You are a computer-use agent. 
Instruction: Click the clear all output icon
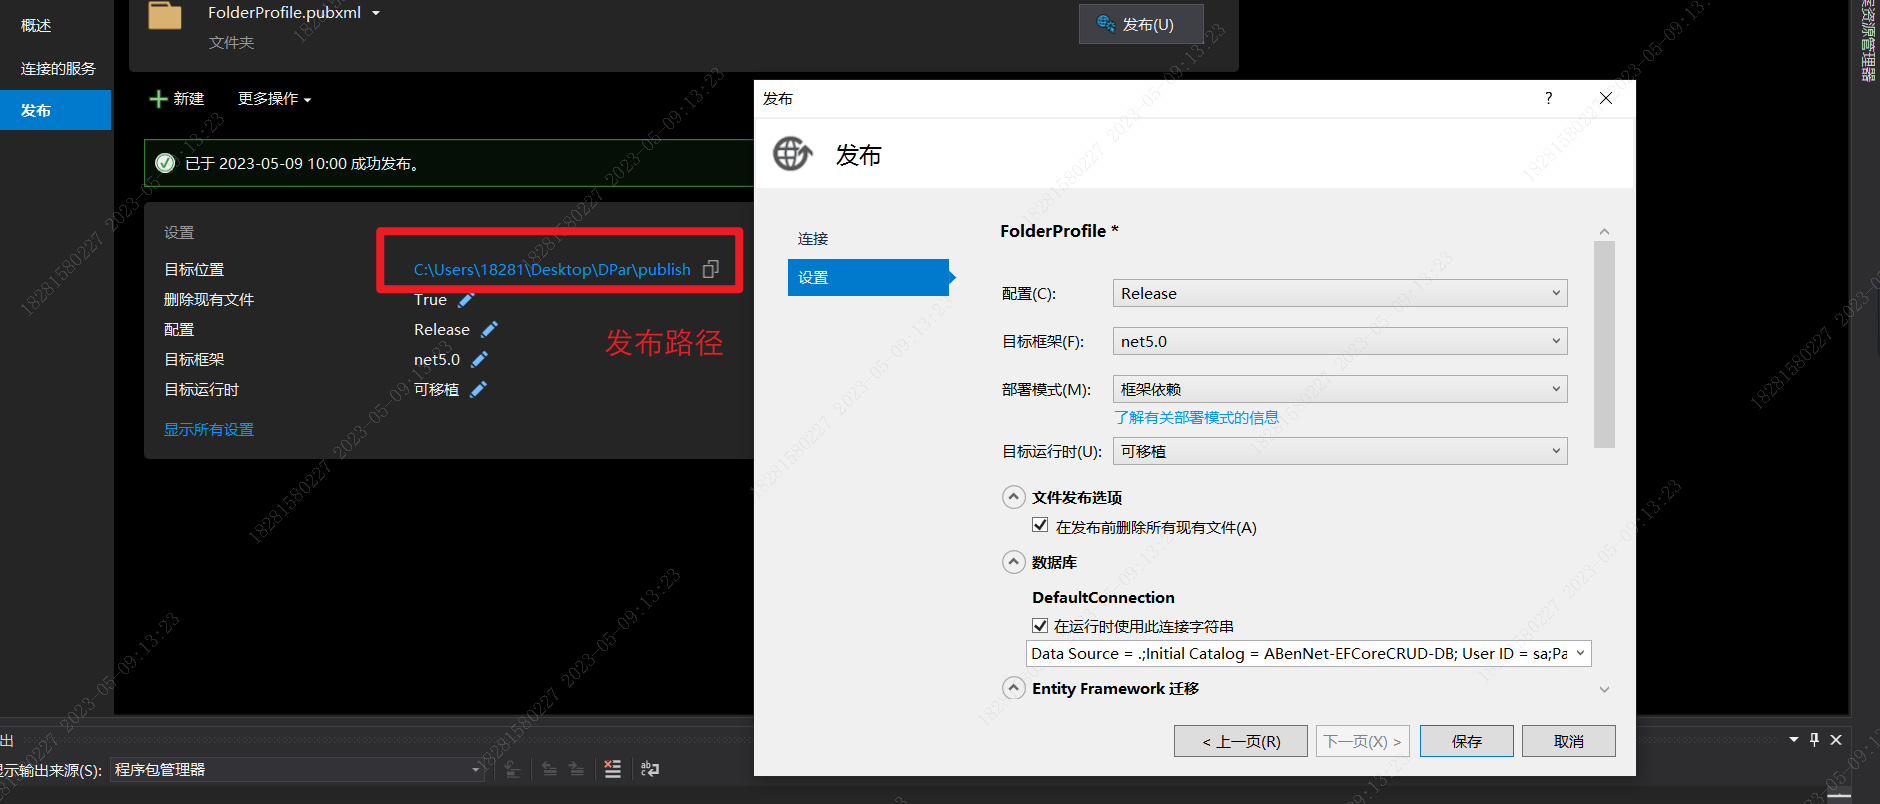[x=613, y=769]
